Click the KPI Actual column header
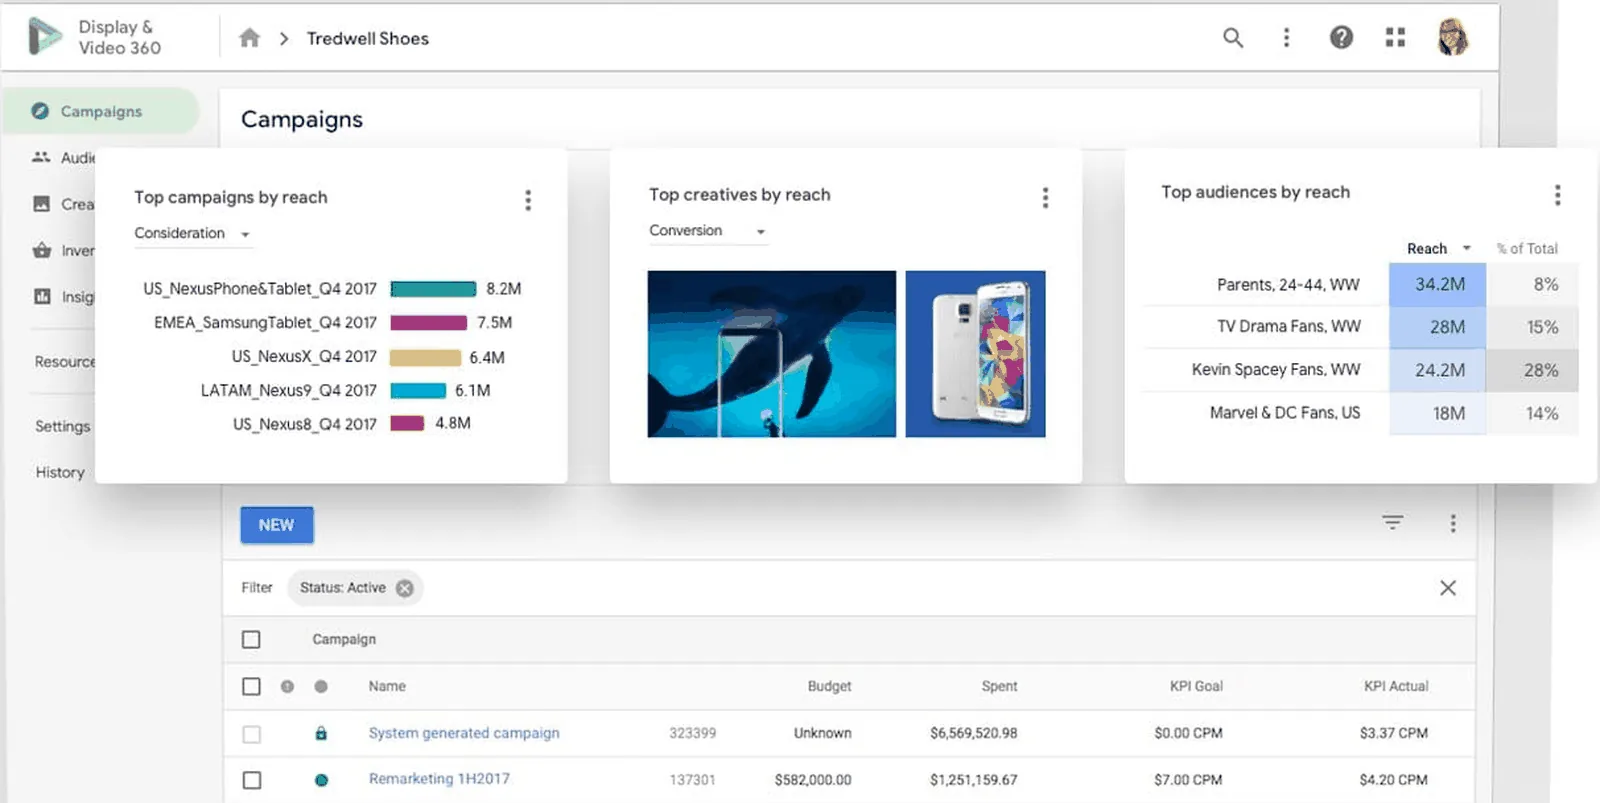Viewport: 1600px width, 803px height. (x=1396, y=686)
